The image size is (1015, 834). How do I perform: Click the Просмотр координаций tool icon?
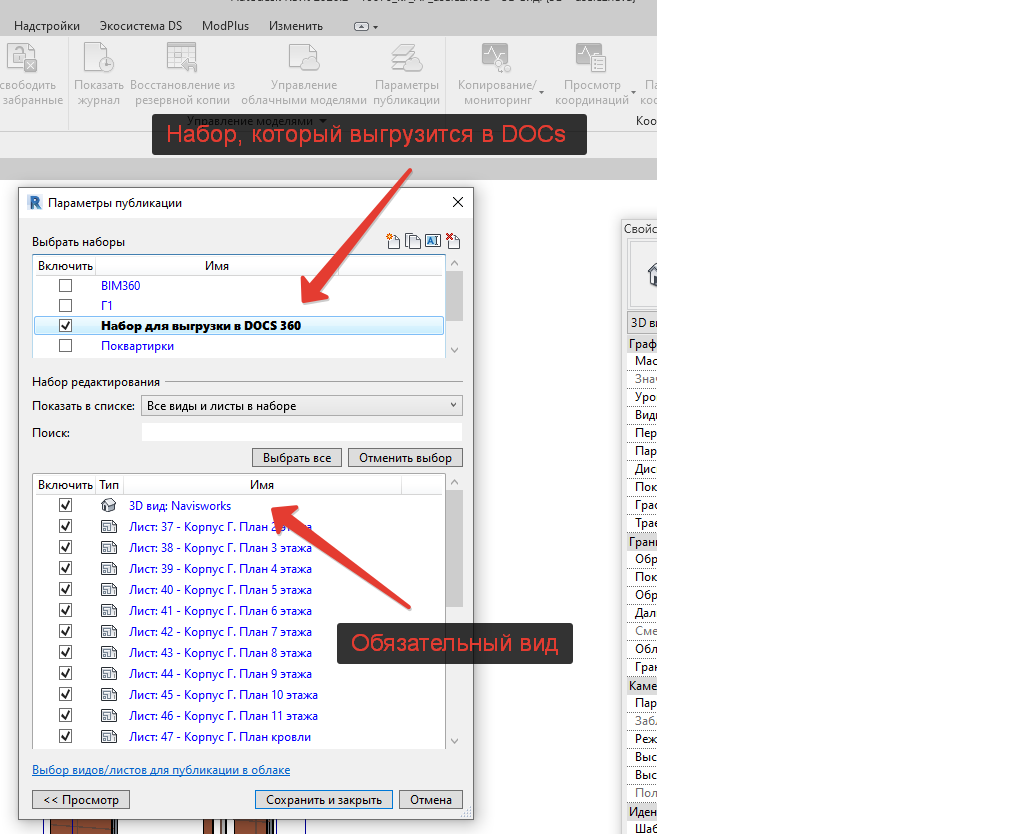click(x=591, y=57)
